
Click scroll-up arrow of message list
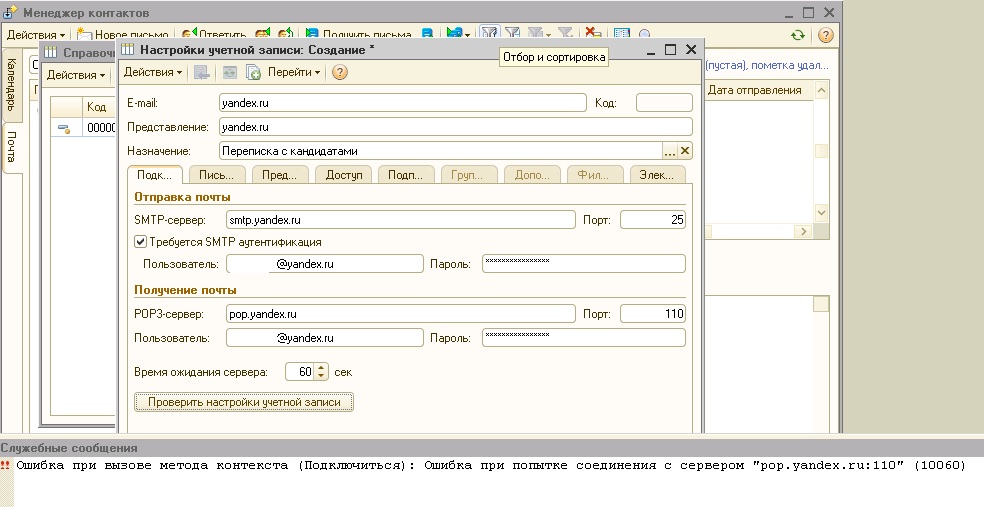click(821, 91)
